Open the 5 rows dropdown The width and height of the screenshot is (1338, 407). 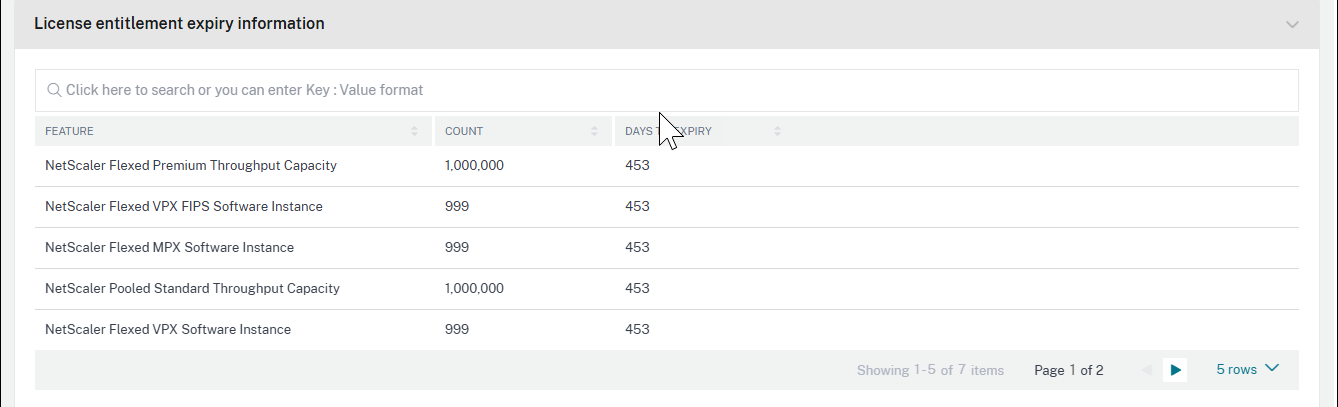point(1247,369)
